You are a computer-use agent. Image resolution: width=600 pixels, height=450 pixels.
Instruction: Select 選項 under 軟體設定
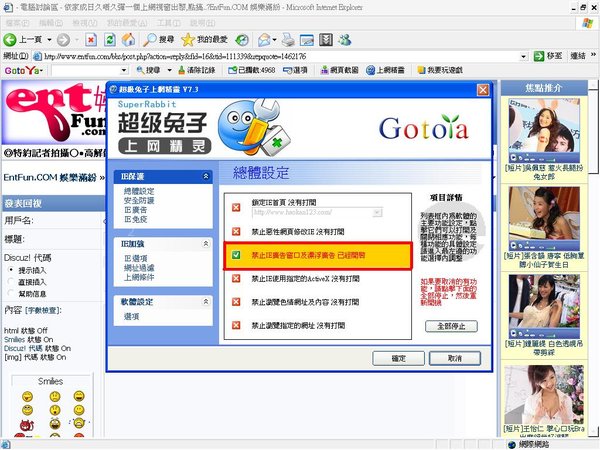point(131,316)
